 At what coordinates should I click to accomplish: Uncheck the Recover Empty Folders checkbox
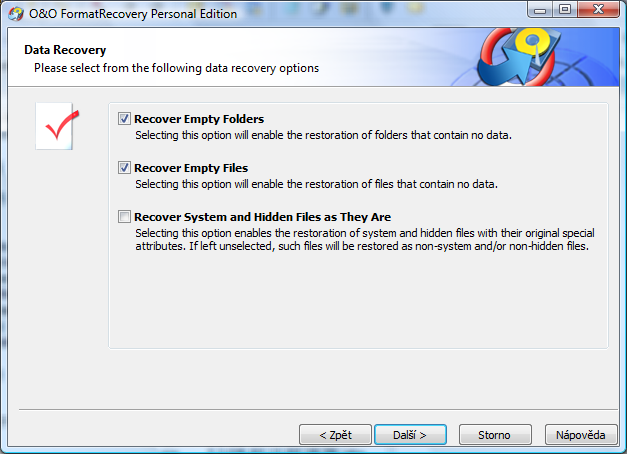point(124,119)
